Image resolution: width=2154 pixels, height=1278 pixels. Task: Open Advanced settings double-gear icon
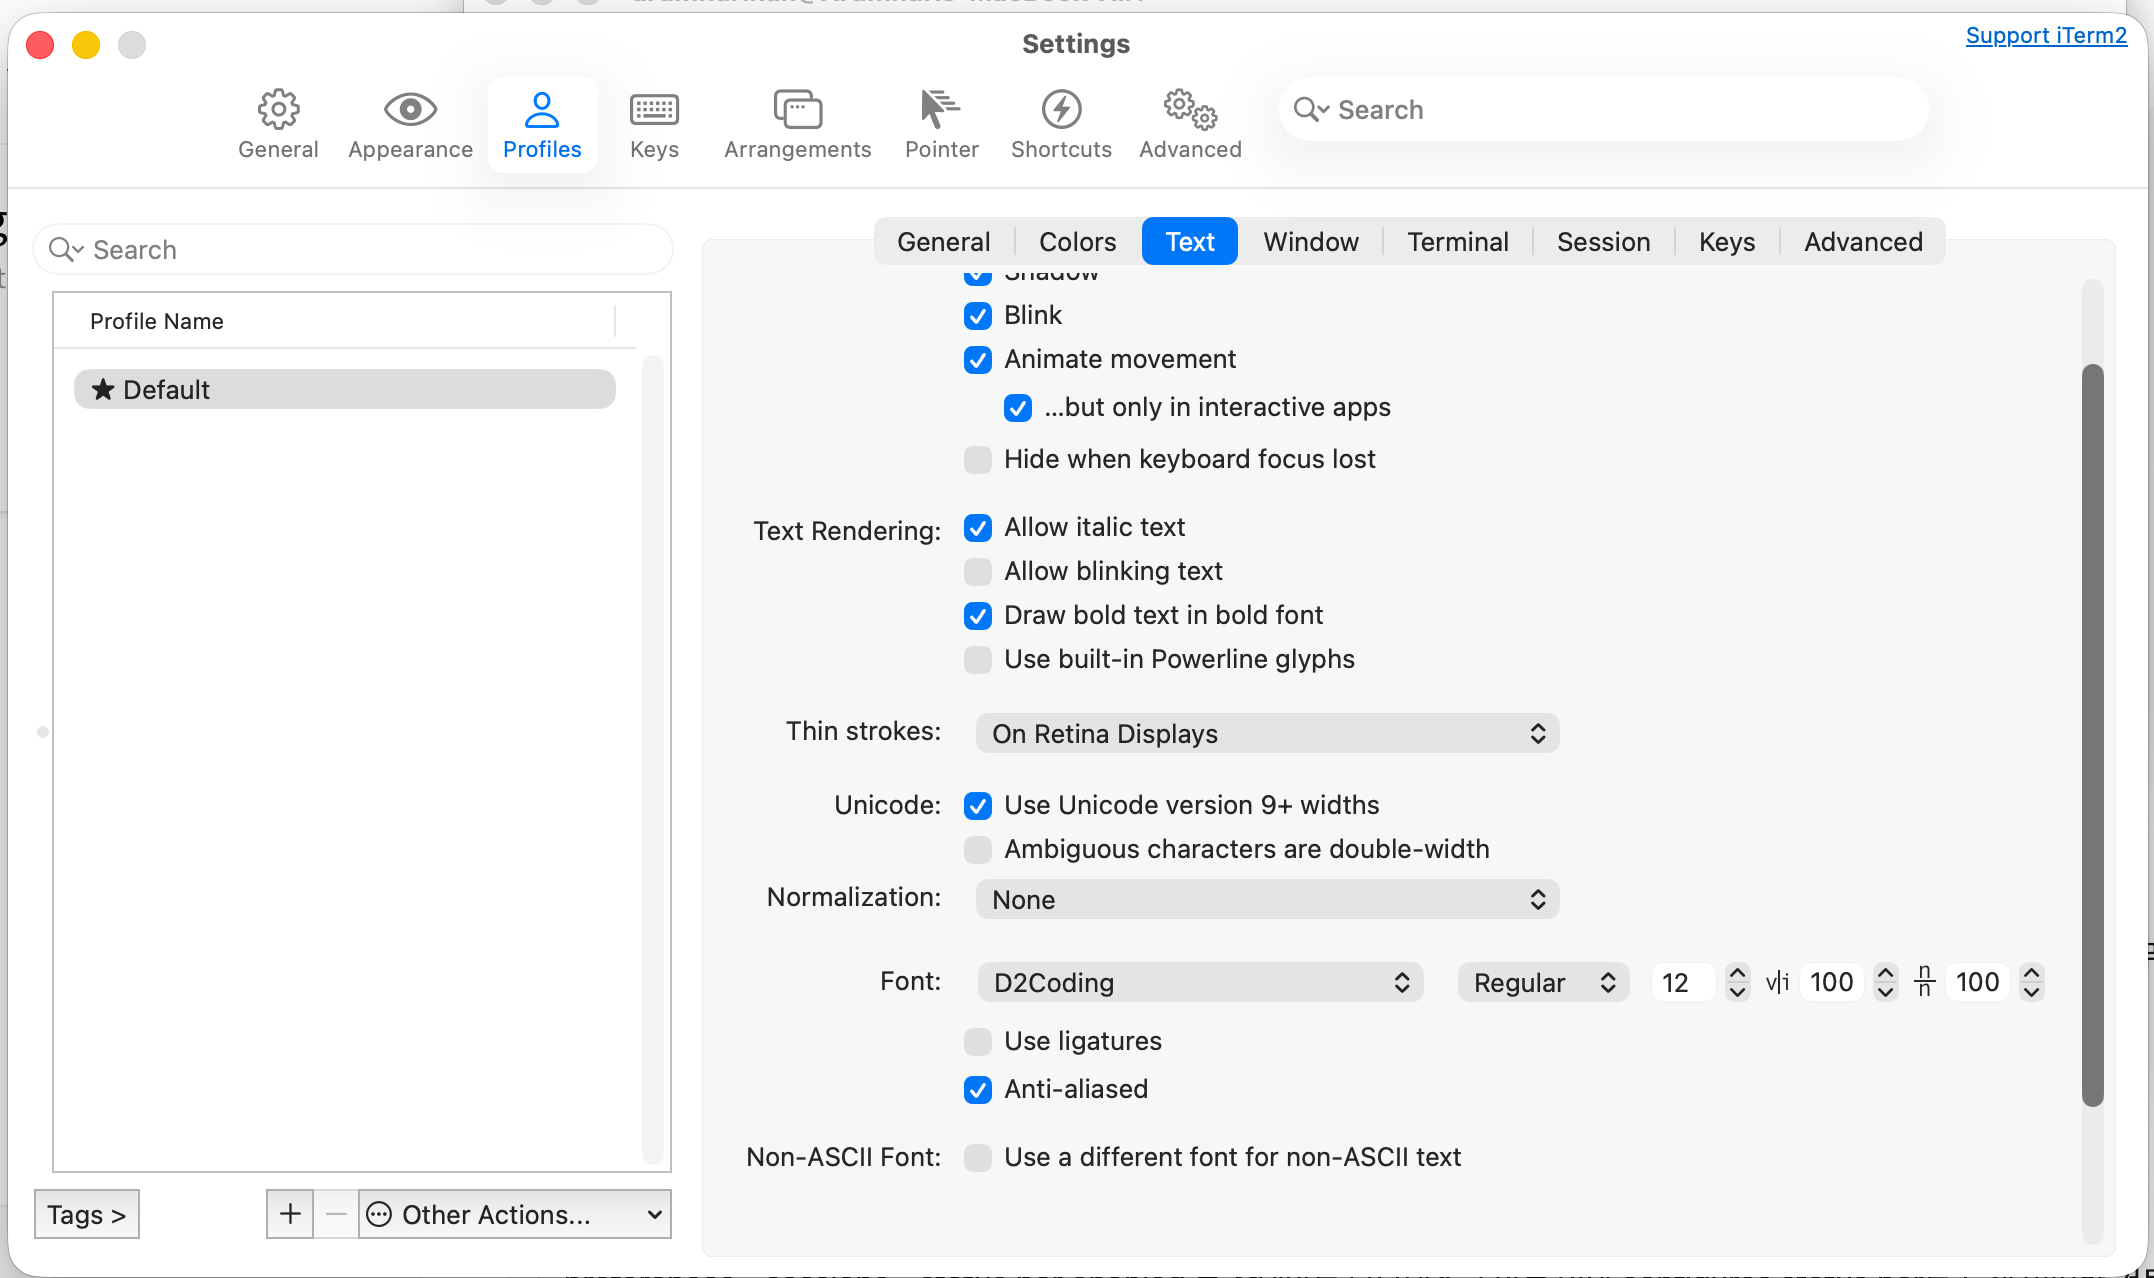tap(1190, 110)
